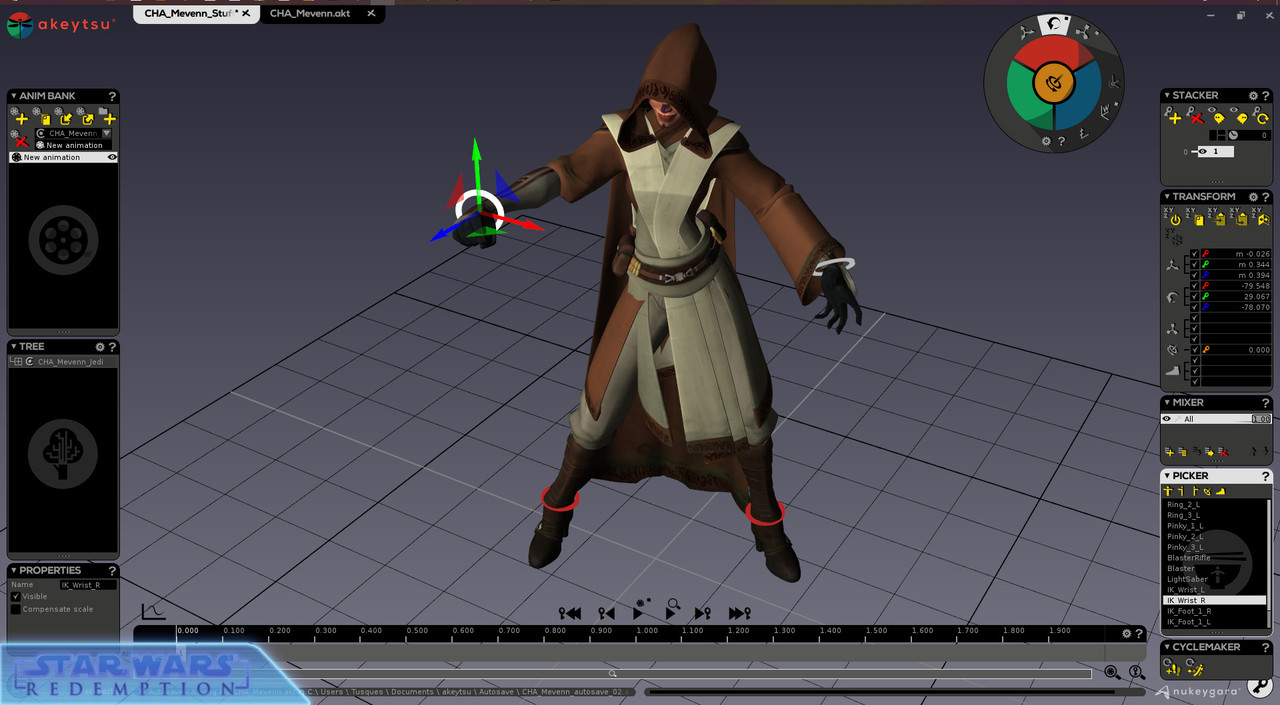The image size is (1280, 705).
Task: Duplicate animation icon in Anim Bank toolbar
Action: point(42,116)
